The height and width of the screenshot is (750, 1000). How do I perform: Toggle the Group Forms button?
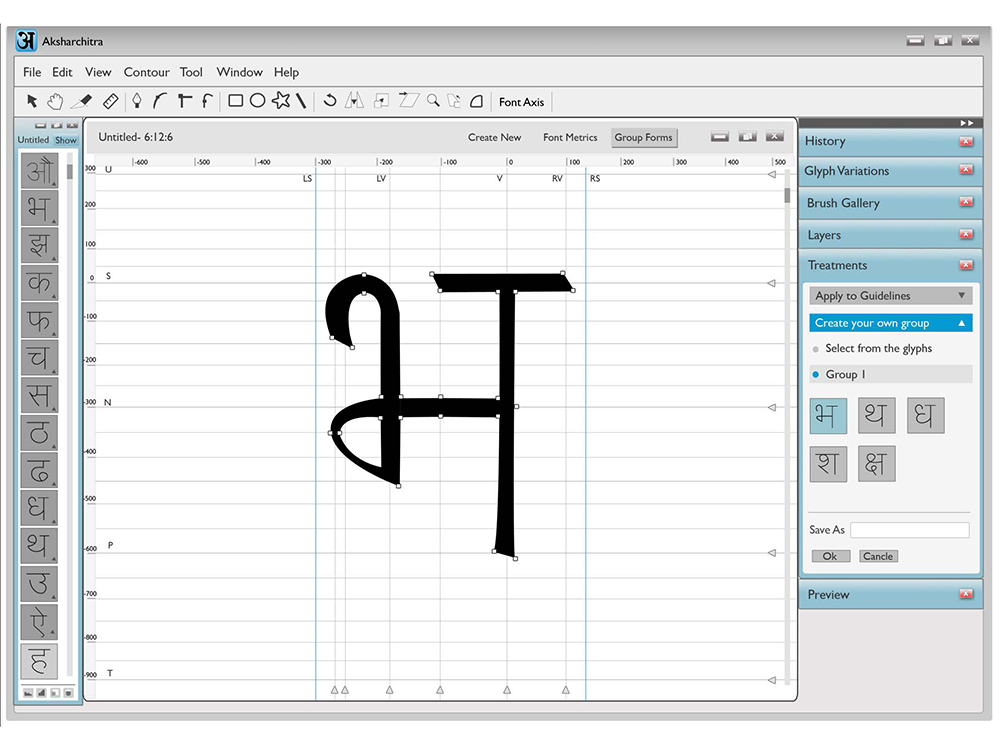click(643, 138)
